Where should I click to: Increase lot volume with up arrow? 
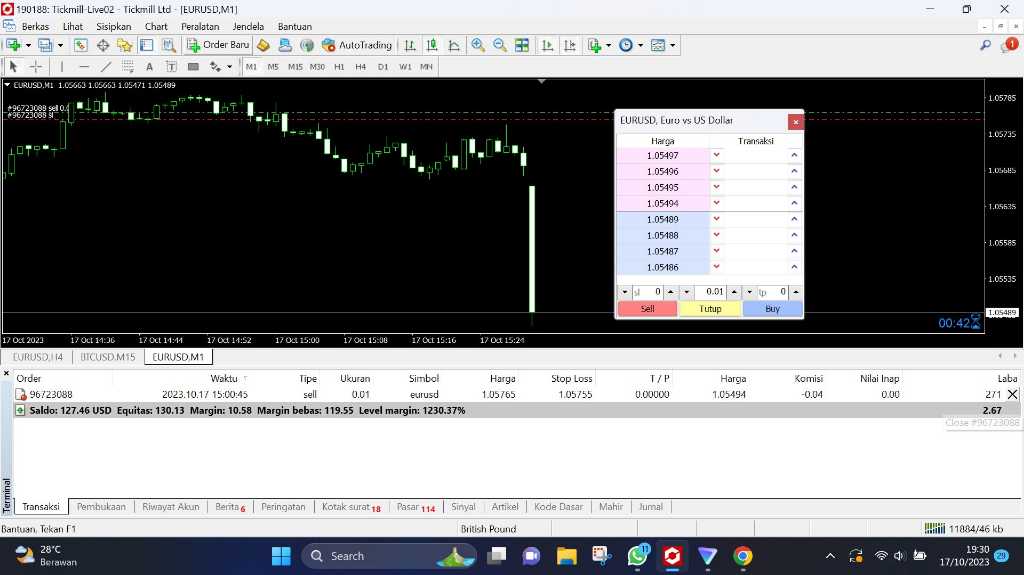(735, 292)
